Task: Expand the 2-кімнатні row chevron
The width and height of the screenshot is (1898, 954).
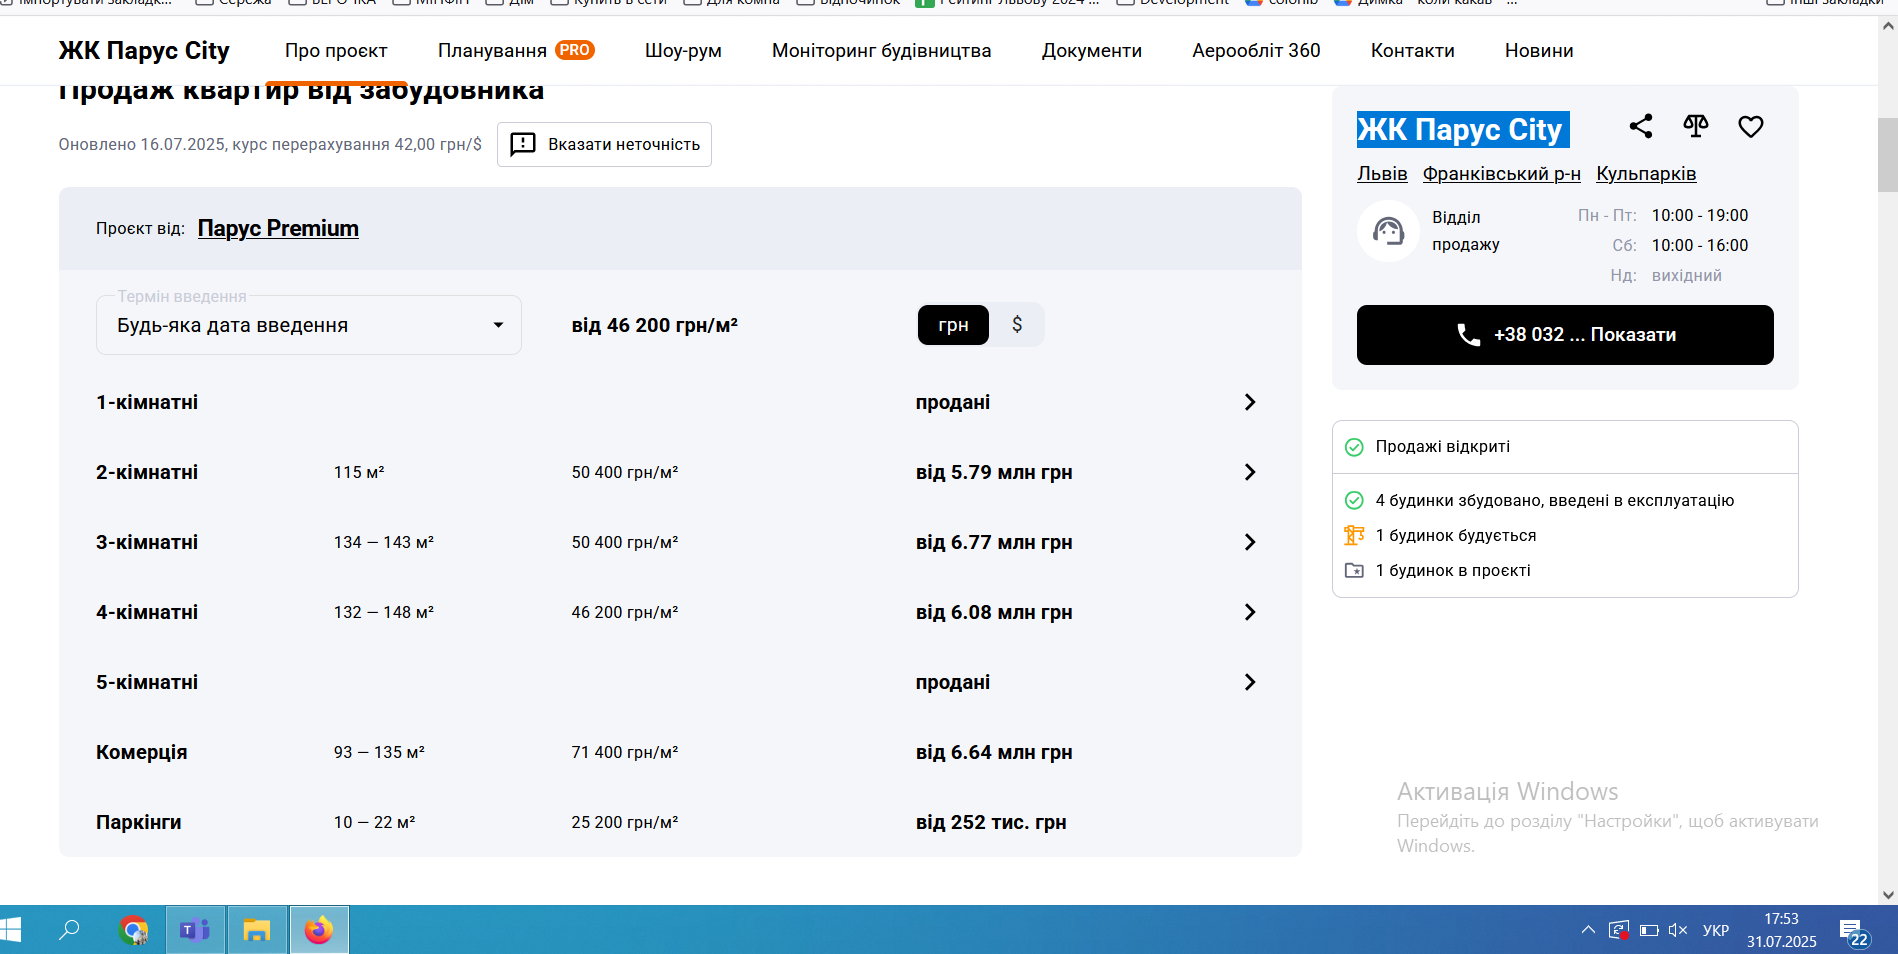Action: 1250,472
